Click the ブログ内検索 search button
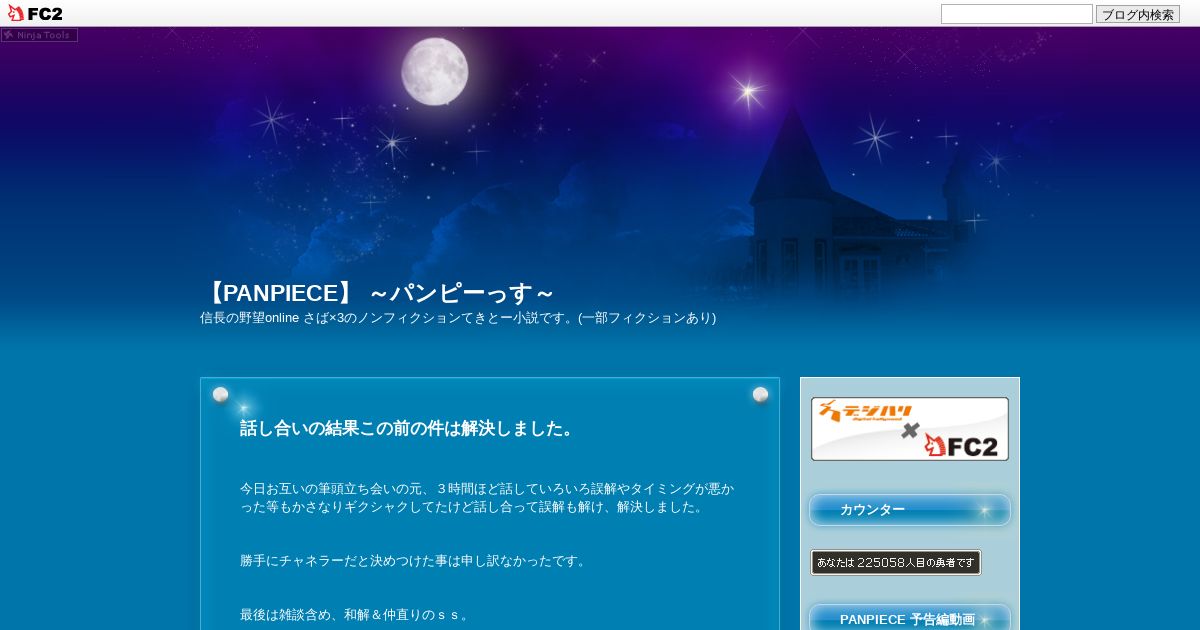 (1137, 14)
